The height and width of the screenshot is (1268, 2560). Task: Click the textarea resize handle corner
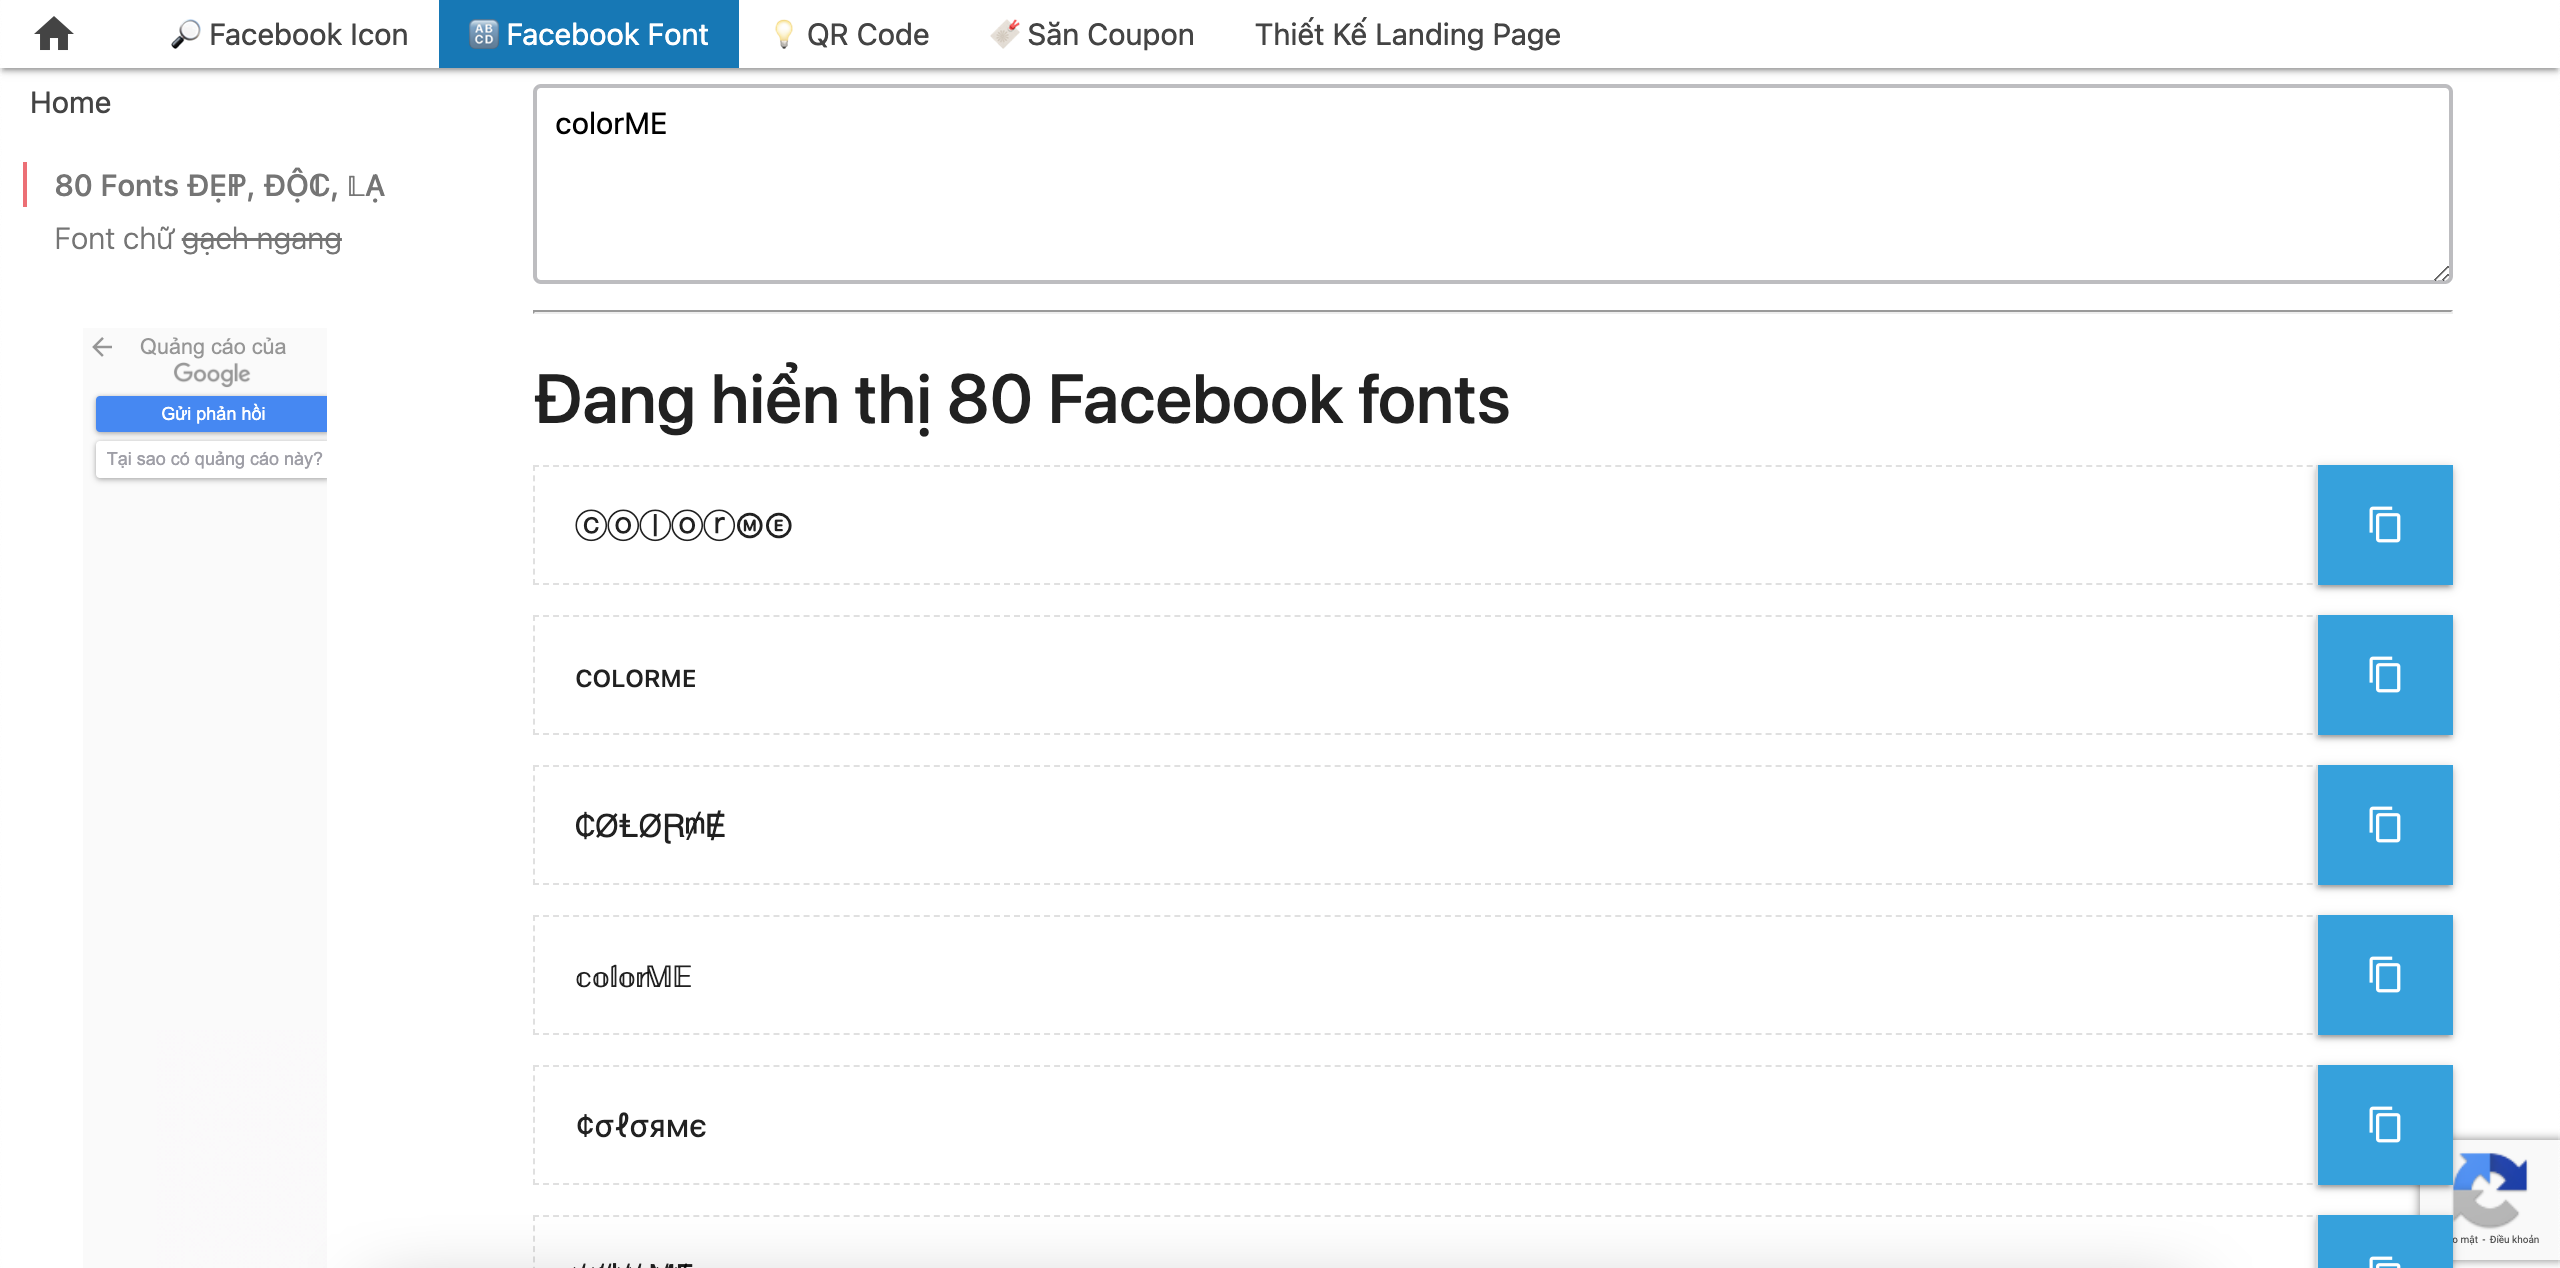pos(2442,273)
